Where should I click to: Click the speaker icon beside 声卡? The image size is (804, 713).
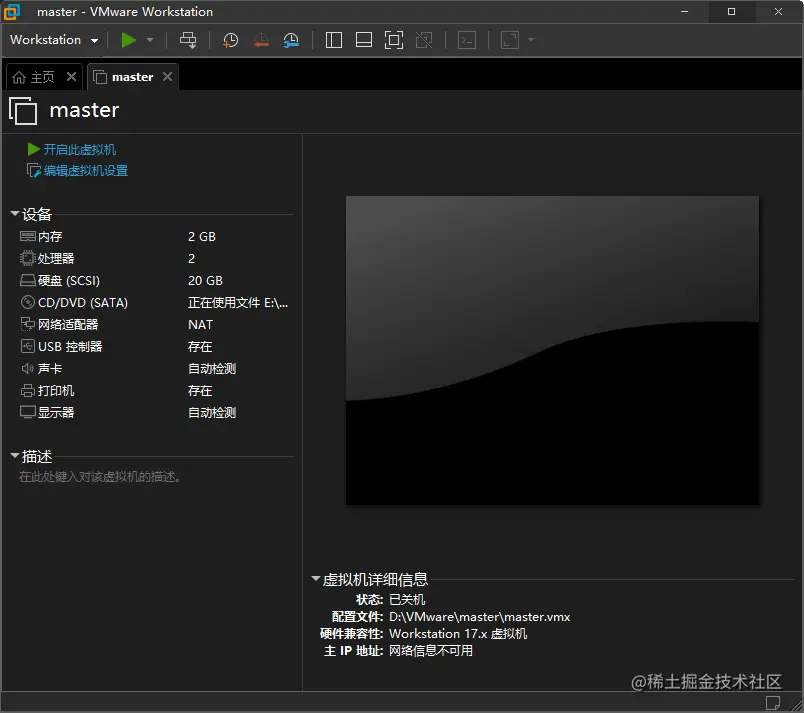click(28, 369)
